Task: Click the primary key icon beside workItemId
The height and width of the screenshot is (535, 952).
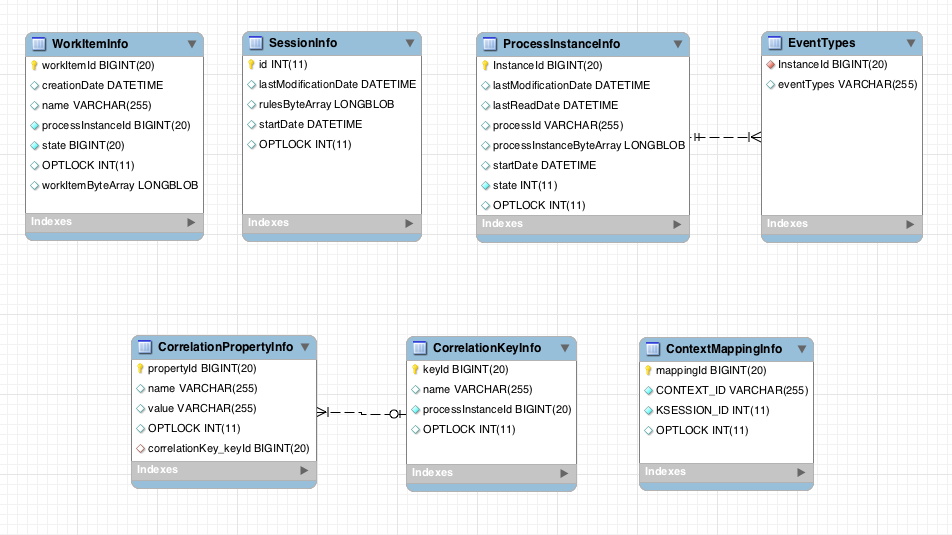Action: coord(35,65)
